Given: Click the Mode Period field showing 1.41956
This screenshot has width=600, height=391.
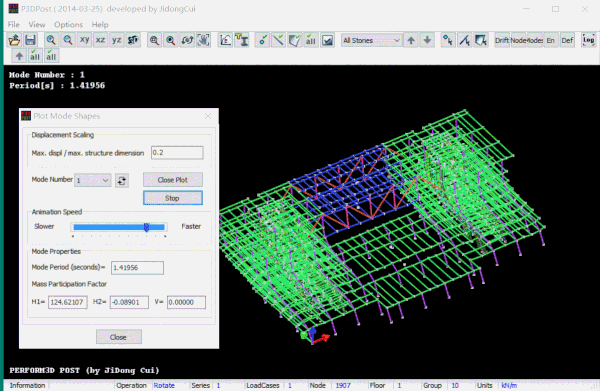Looking at the screenshot, I should pyautogui.click(x=137, y=268).
